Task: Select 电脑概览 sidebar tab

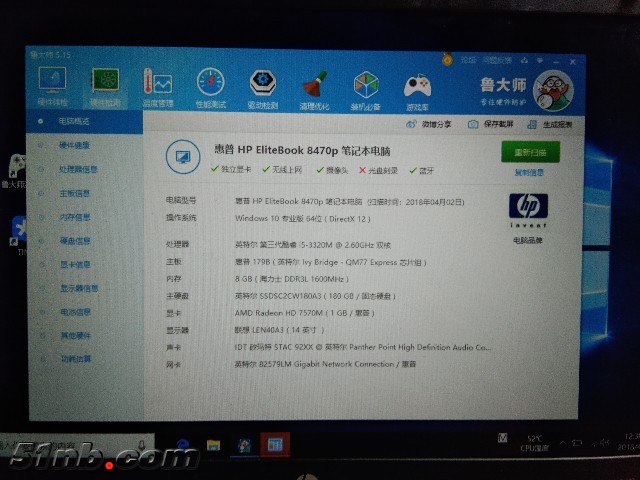Action: pos(84,121)
